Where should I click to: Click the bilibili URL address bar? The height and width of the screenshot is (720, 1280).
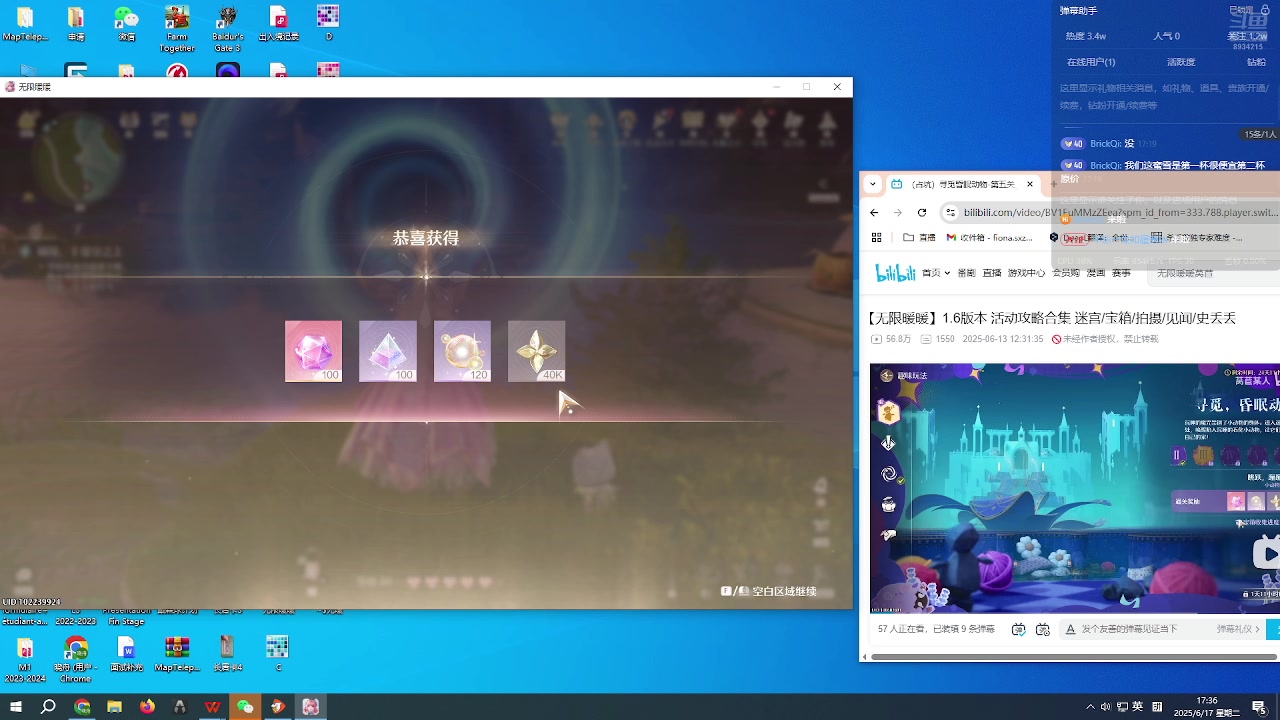pos(1120,212)
